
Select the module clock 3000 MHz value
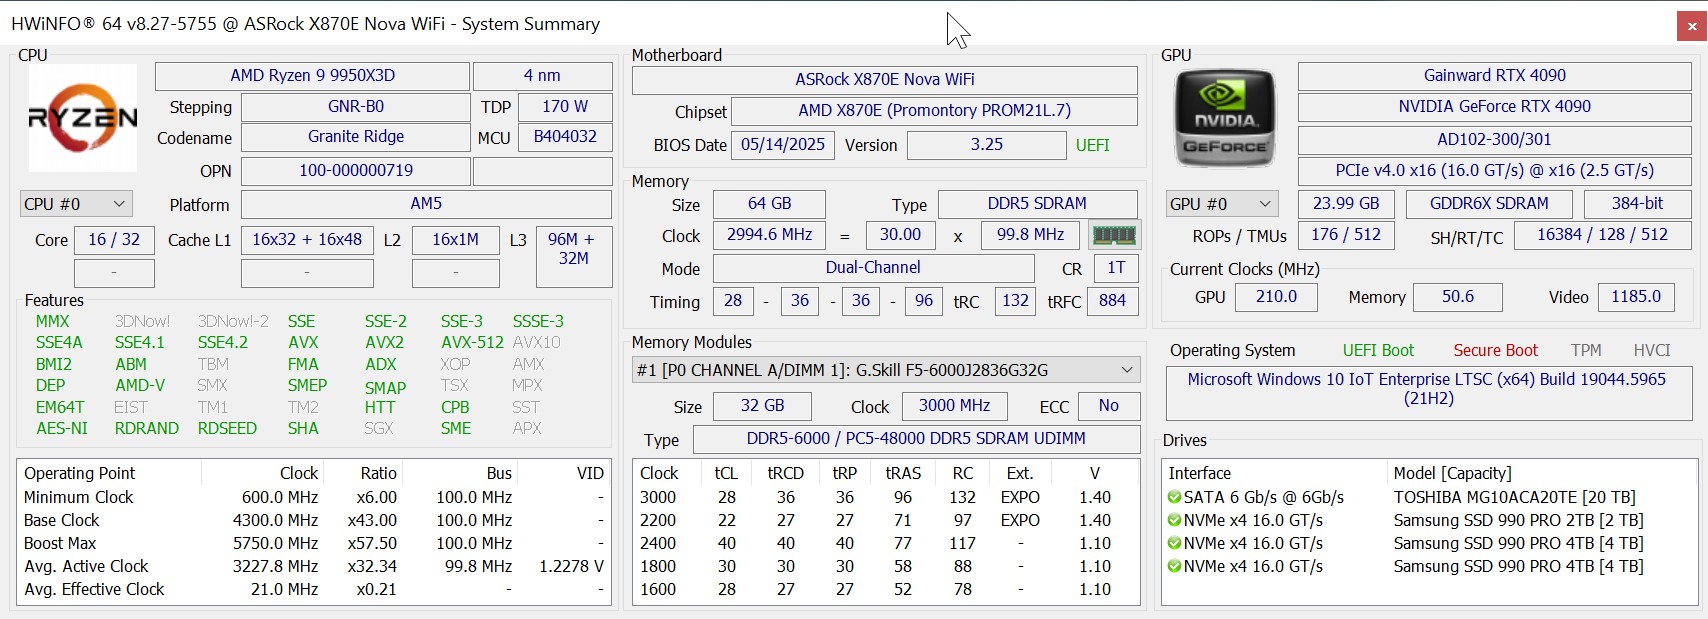coord(954,406)
